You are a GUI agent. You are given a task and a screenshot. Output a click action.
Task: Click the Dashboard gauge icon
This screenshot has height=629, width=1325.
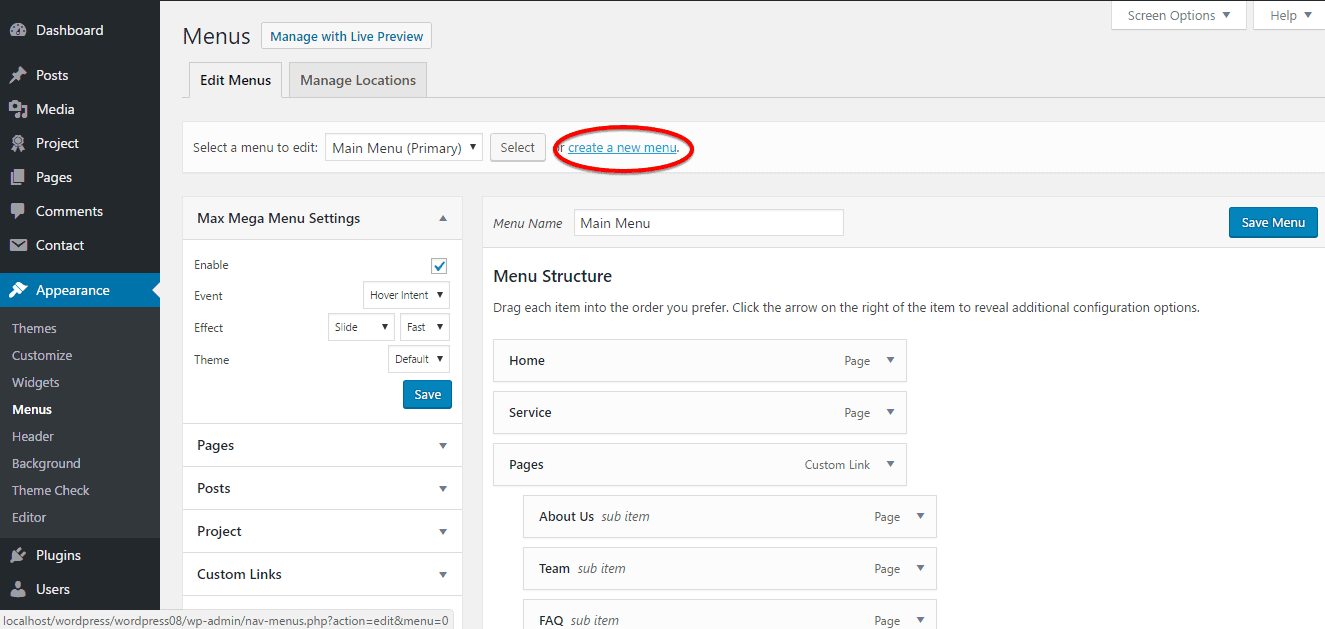pos(18,31)
